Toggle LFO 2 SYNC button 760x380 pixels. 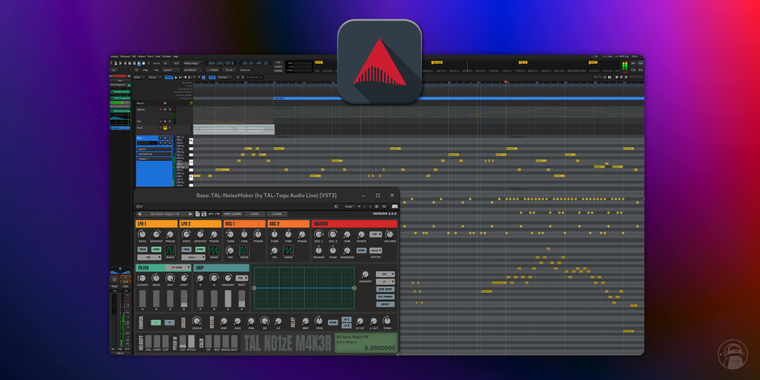click(200, 249)
